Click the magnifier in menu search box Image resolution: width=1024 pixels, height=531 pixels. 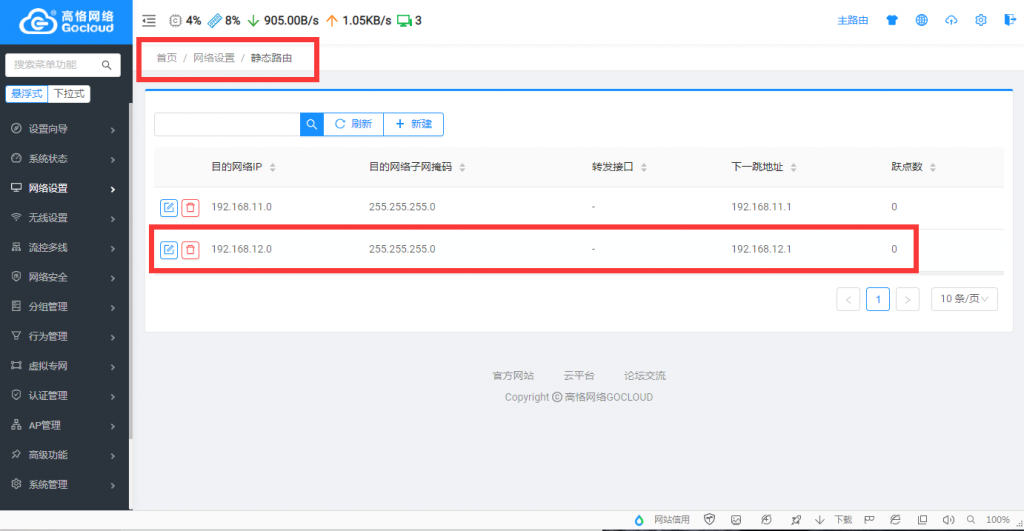106,65
